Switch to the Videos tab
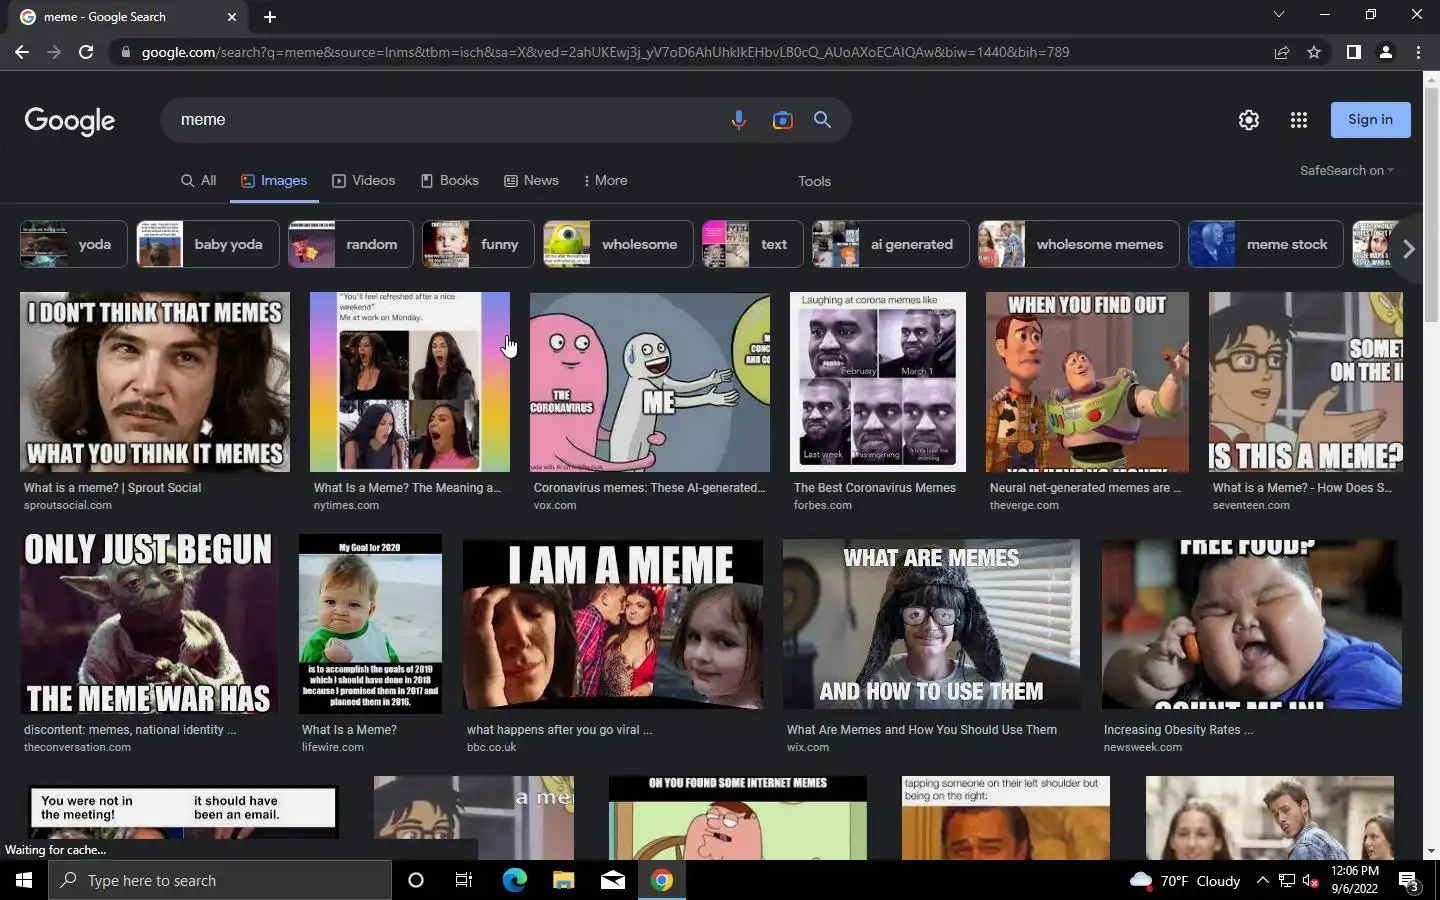Screen dimensions: 1440x900 click(364, 181)
